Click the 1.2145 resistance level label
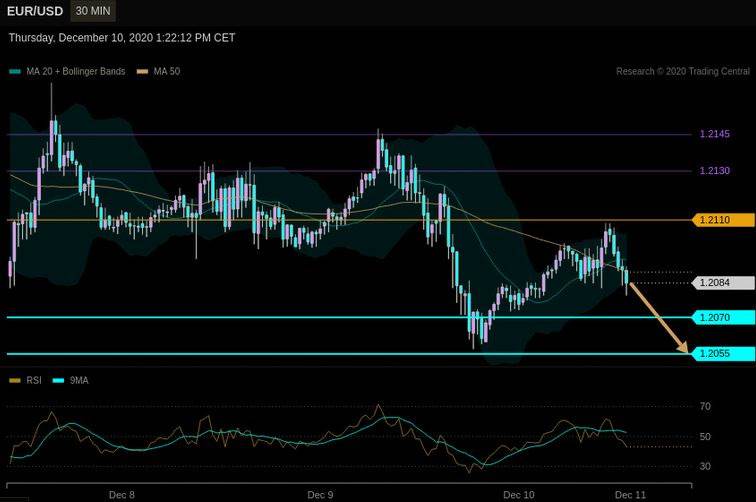Screen dimensions: 756x502 (715, 134)
